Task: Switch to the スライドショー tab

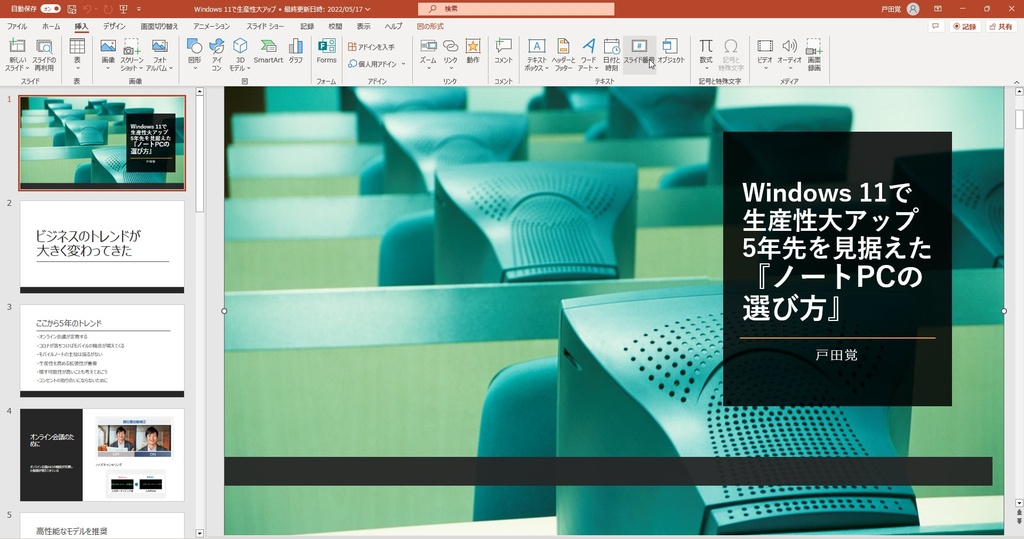Action: tap(265, 26)
